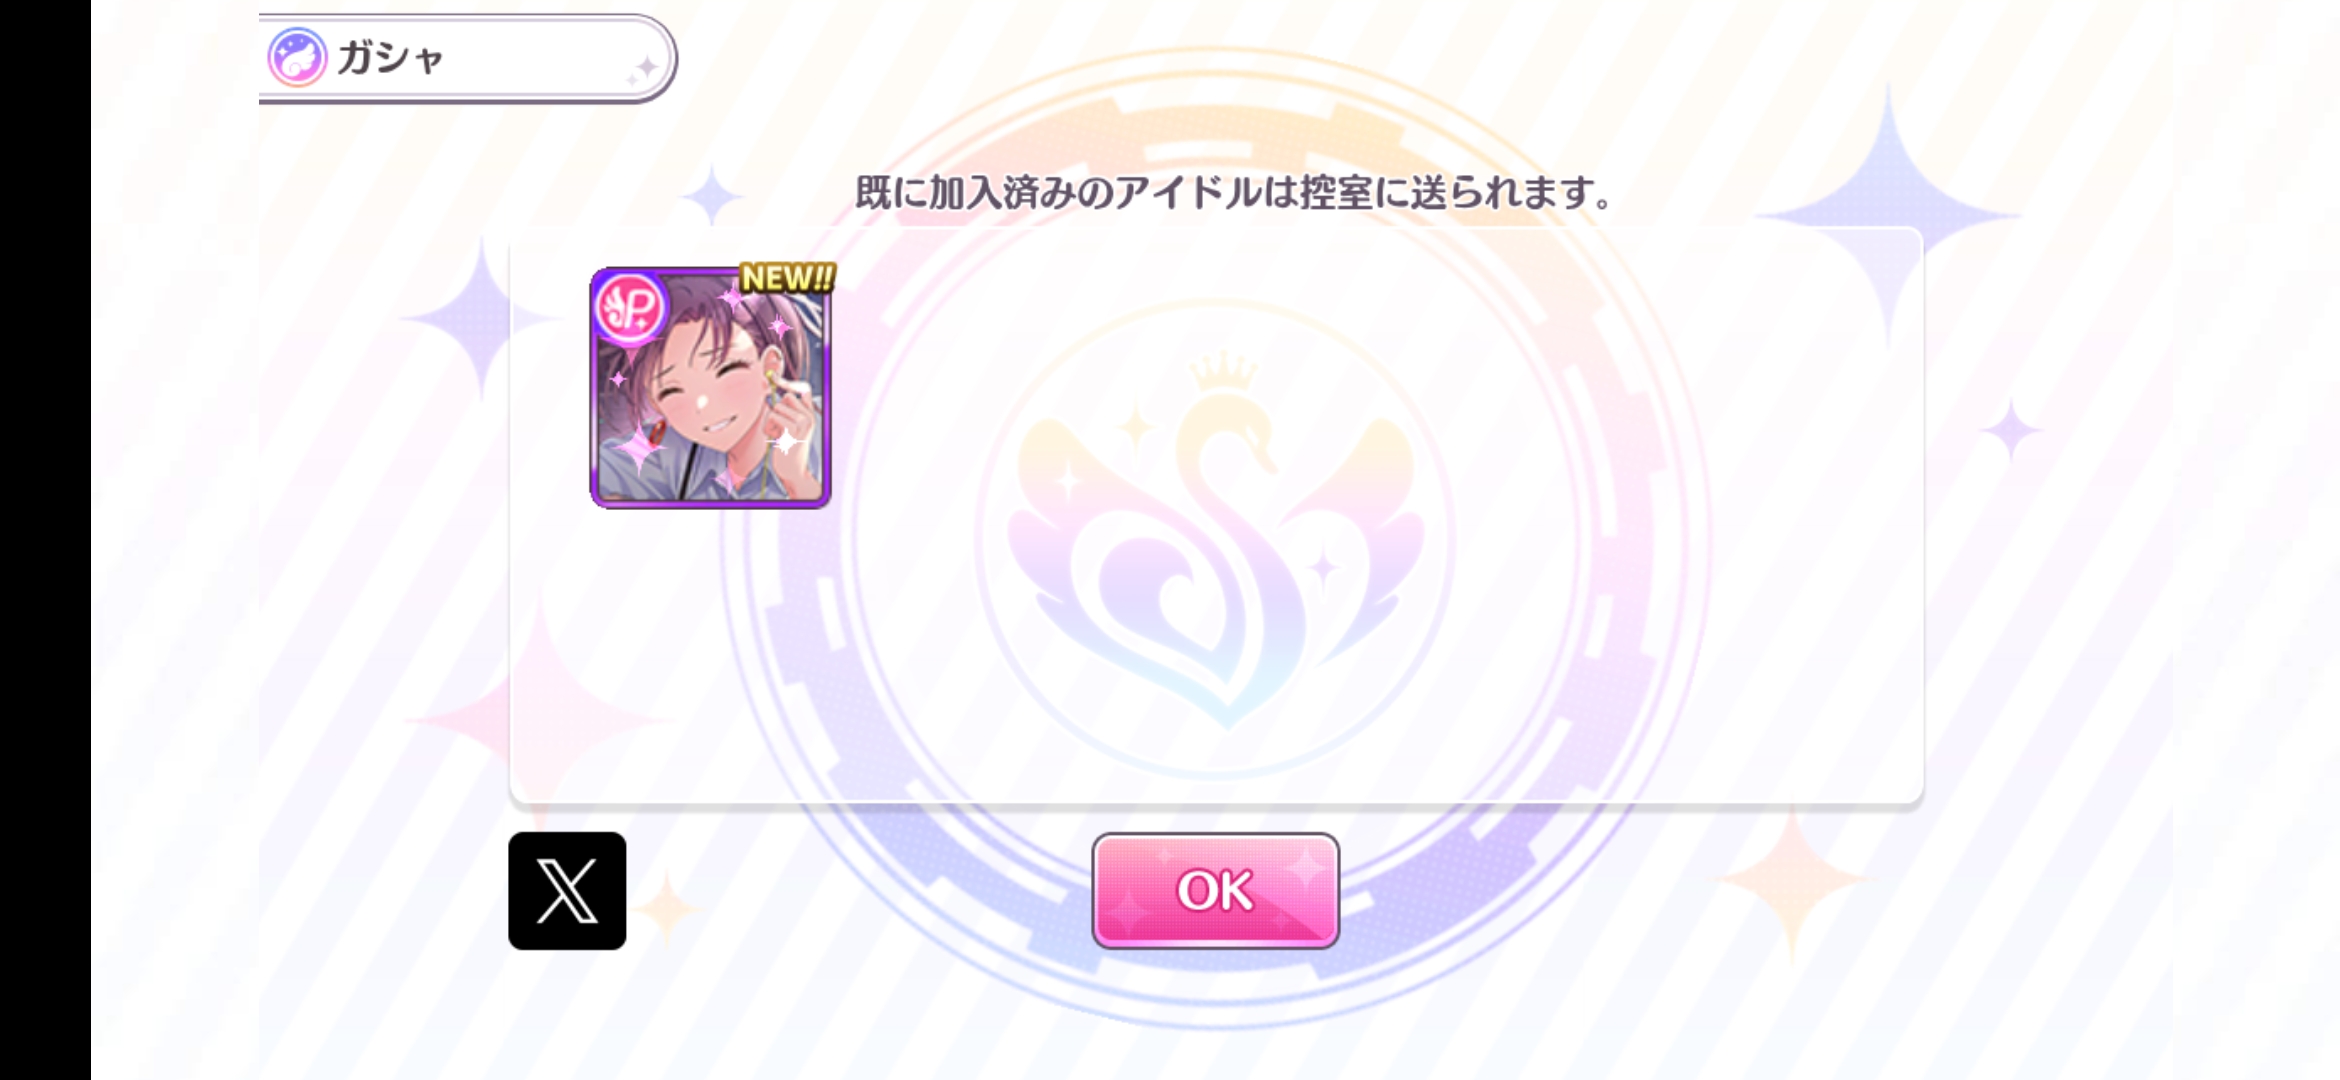Select the ガシャ header title
Screen dimensions: 2340x1080
(x=390, y=58)
